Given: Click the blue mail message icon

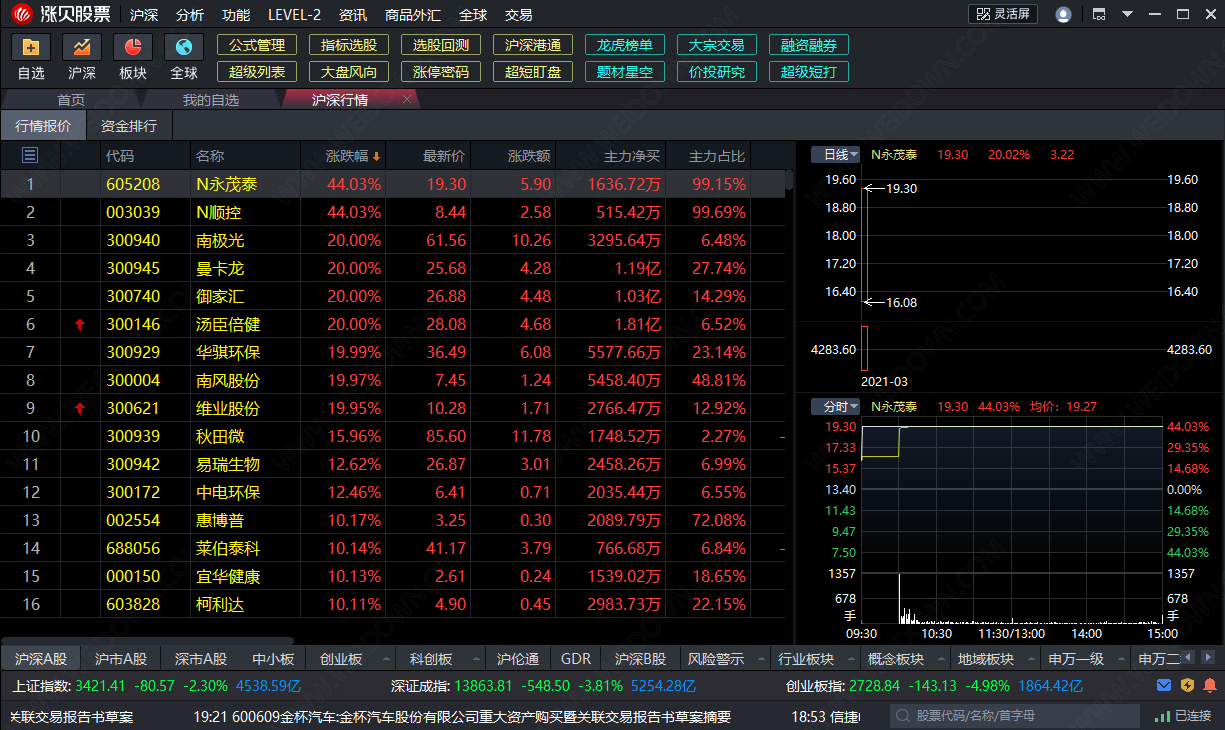Looking at the screenshot, I should coord(1164,686).
